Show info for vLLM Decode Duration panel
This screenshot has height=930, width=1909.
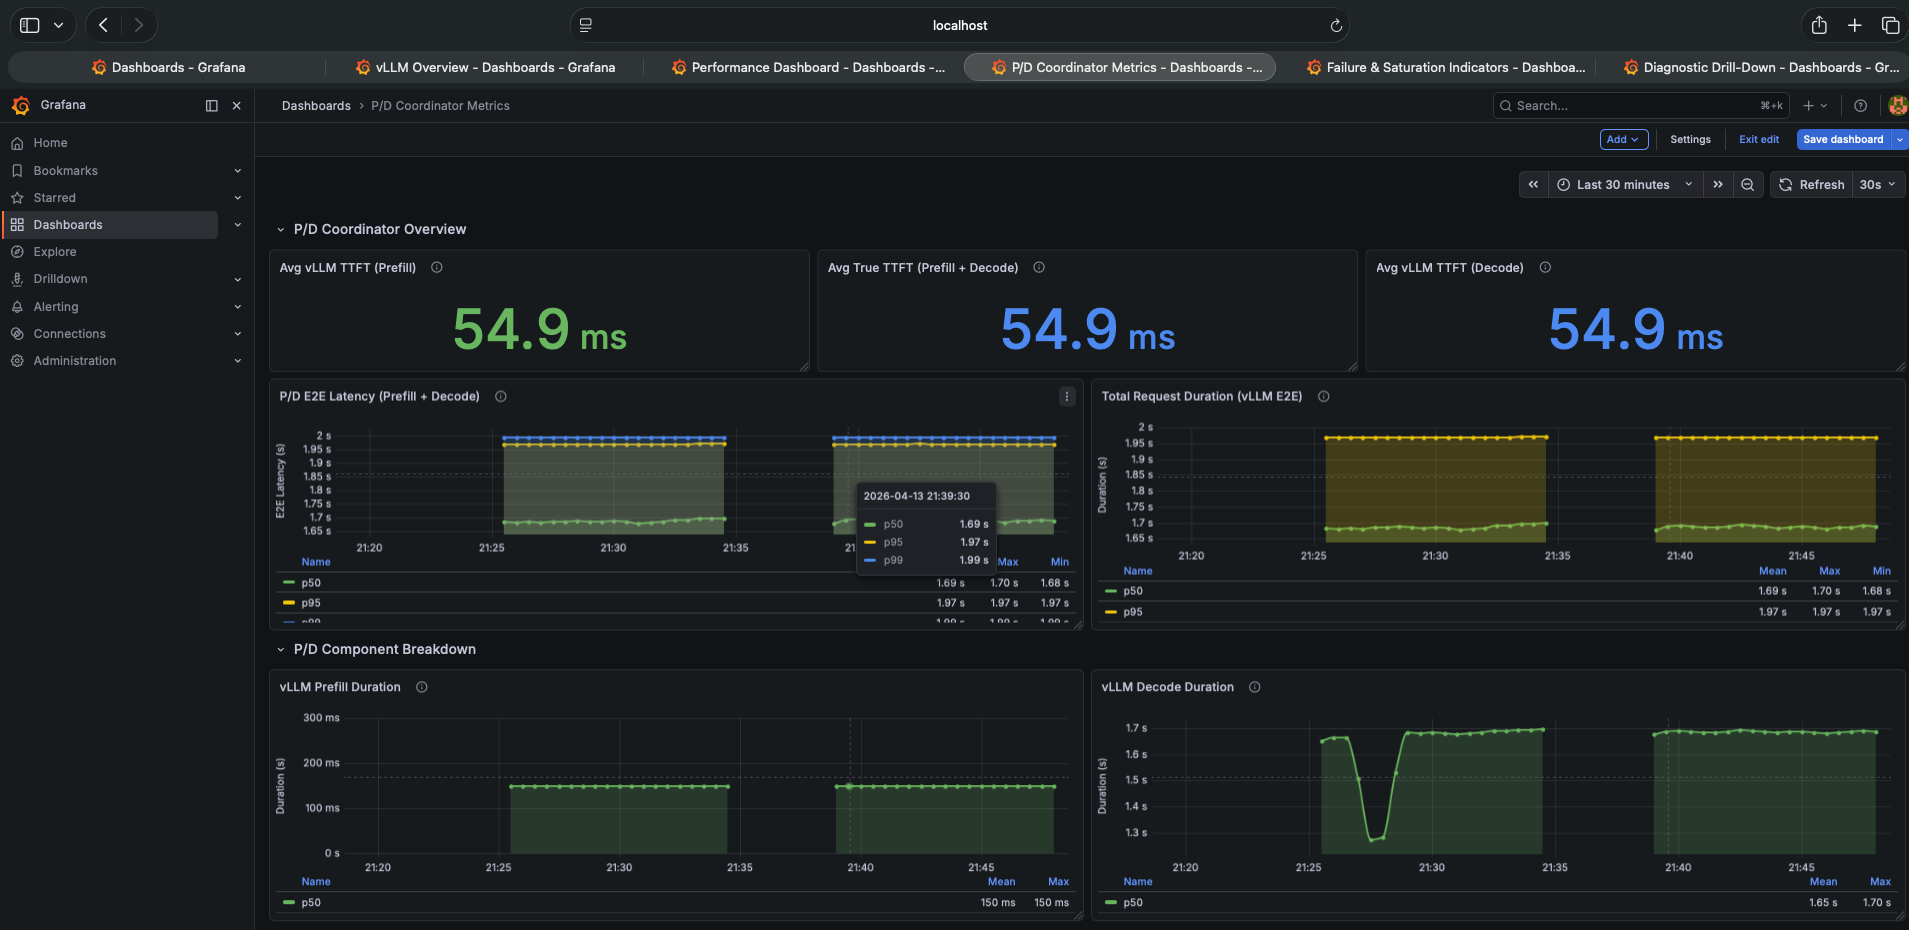(1255, 687)
